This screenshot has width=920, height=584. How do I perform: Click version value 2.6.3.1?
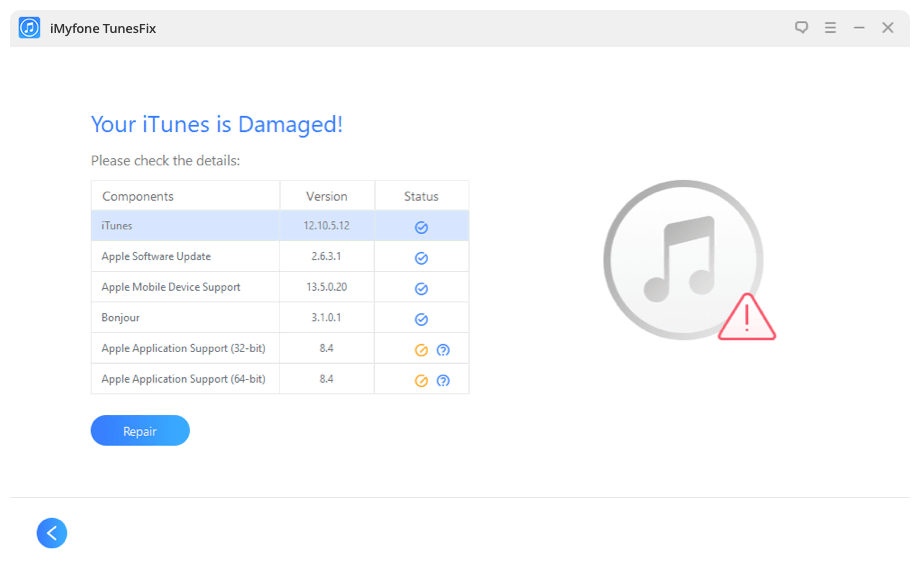[x=326, y=256]
